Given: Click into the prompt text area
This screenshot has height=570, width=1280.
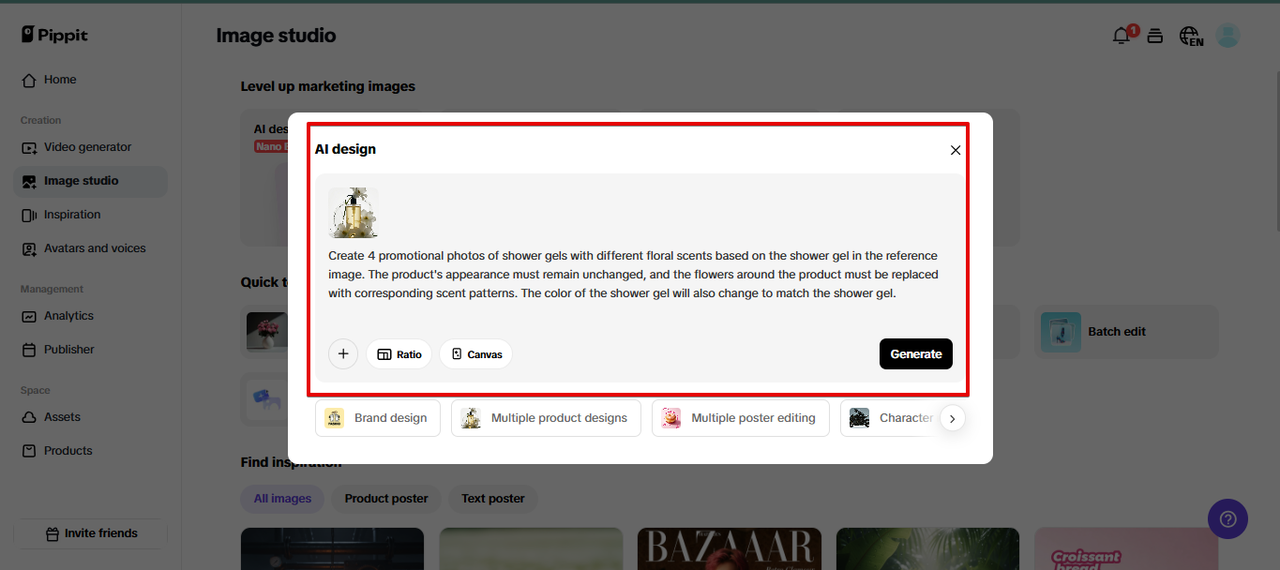Looking at the screenshot, I should (x=640, y=275).
